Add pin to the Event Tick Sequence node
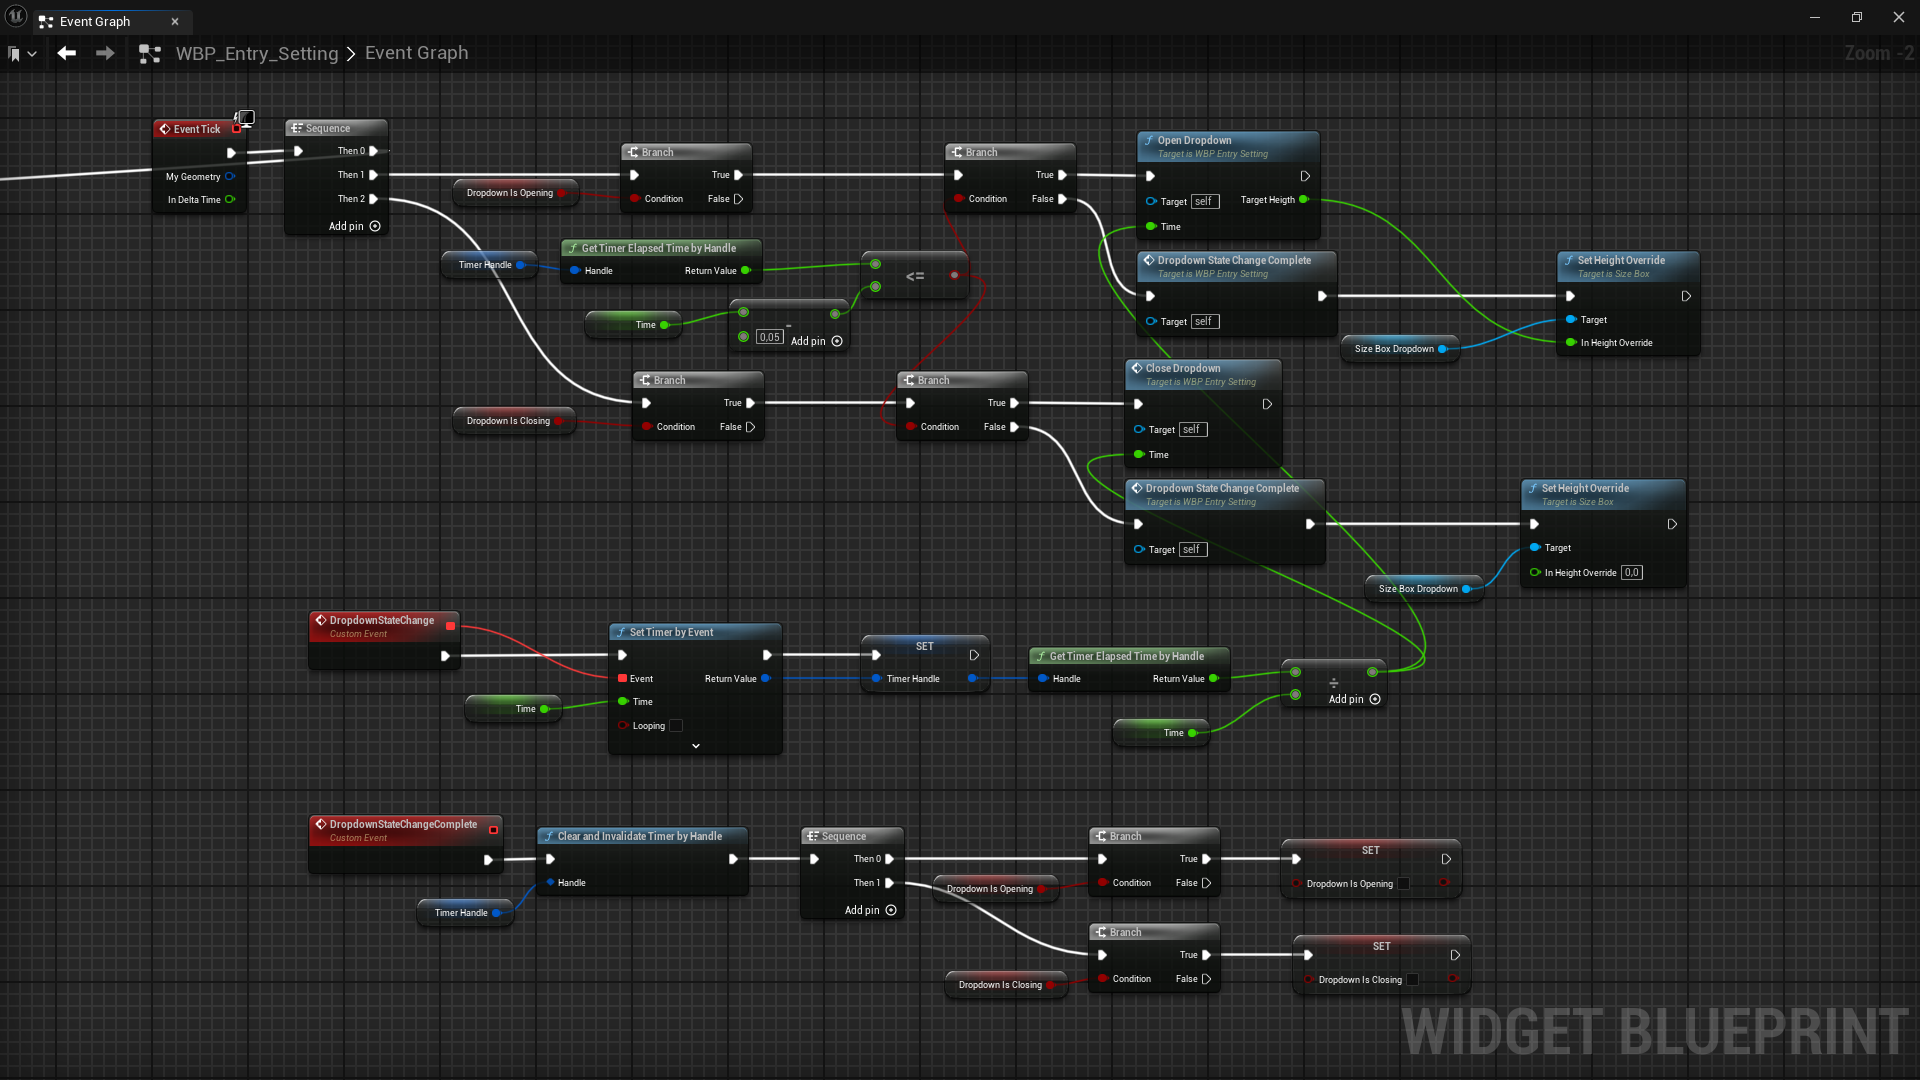This screenshot has width=1920, height=1080. [375, 226]
